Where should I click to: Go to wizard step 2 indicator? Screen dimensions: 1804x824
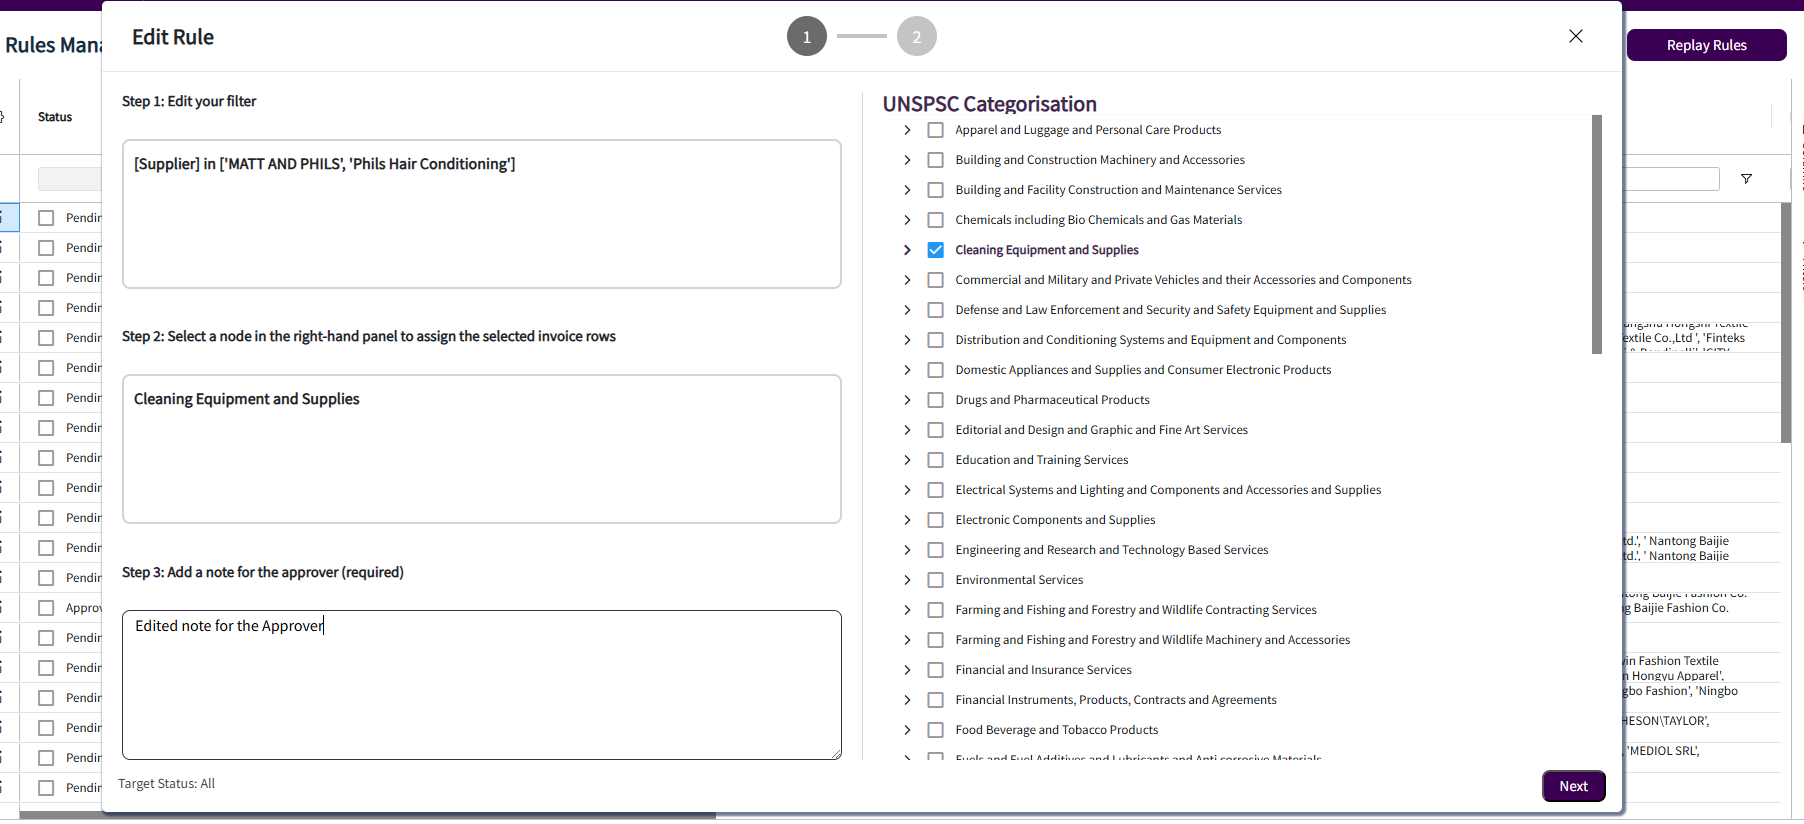click(x=917, y=37)
